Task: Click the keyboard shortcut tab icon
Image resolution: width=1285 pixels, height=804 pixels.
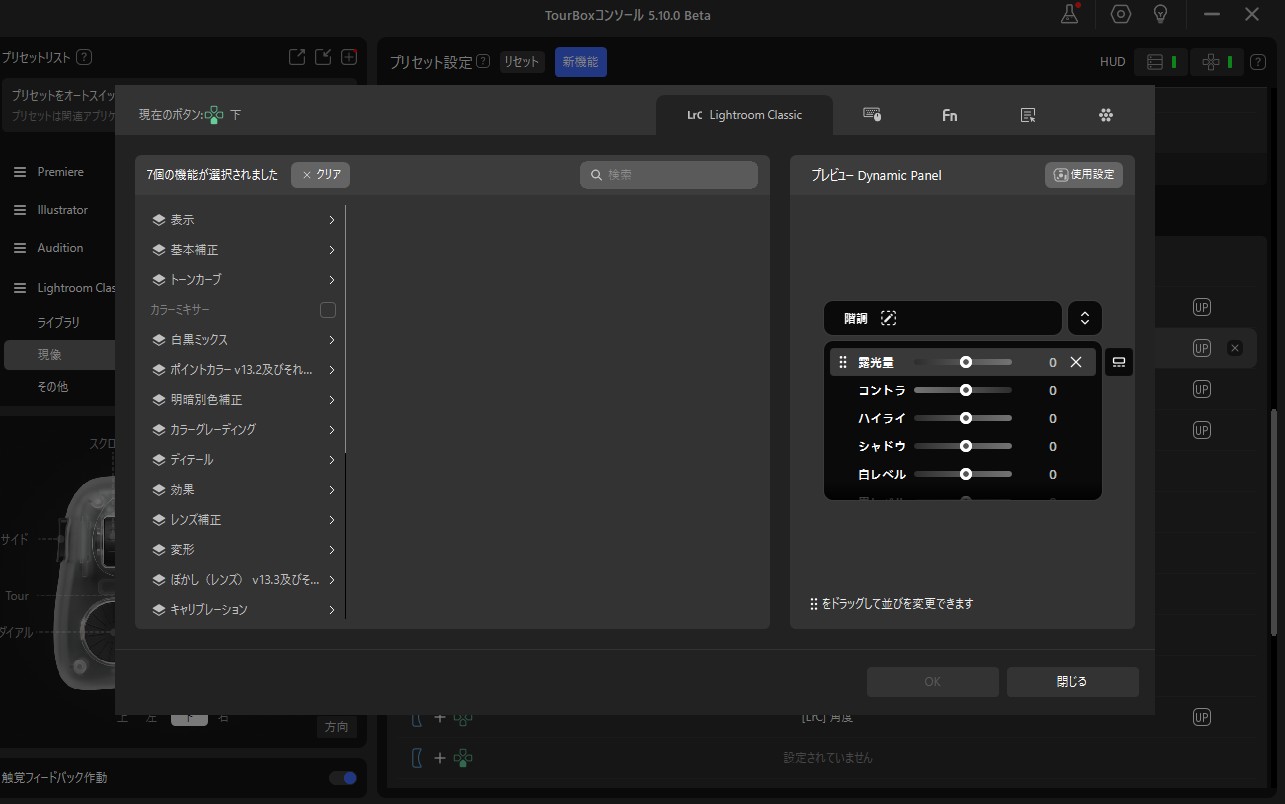Action: pos(872,115)
